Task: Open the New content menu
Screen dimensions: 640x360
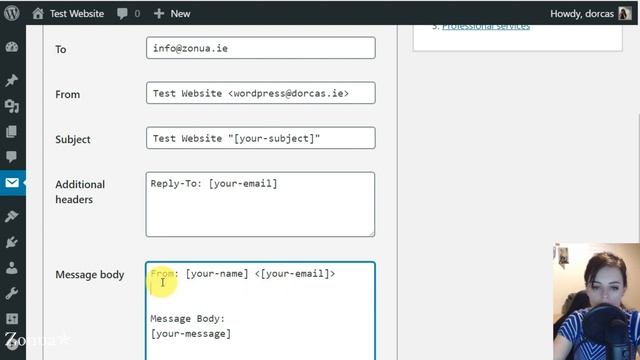Action: [172, 13]
